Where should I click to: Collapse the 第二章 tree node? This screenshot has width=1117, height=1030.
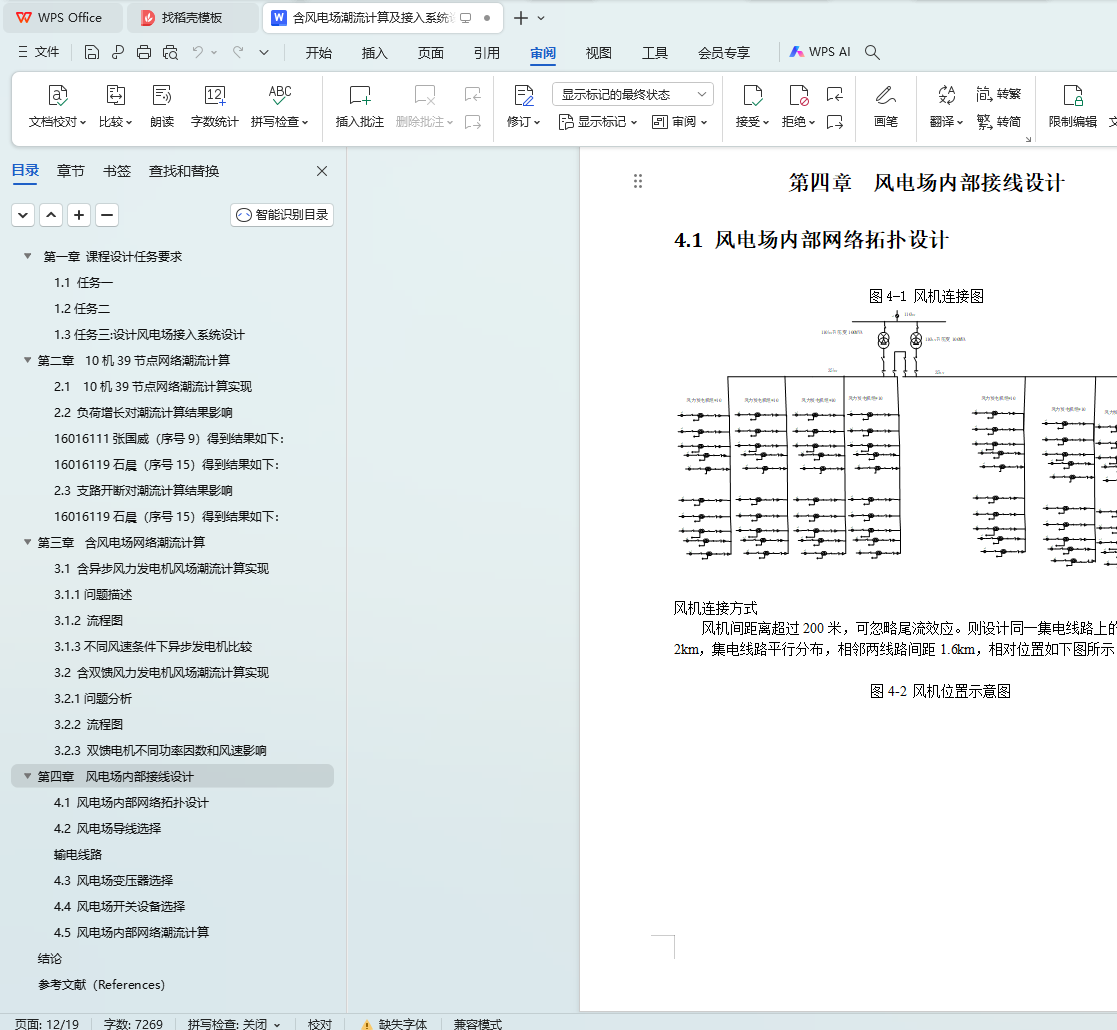[x=28, y=360]
